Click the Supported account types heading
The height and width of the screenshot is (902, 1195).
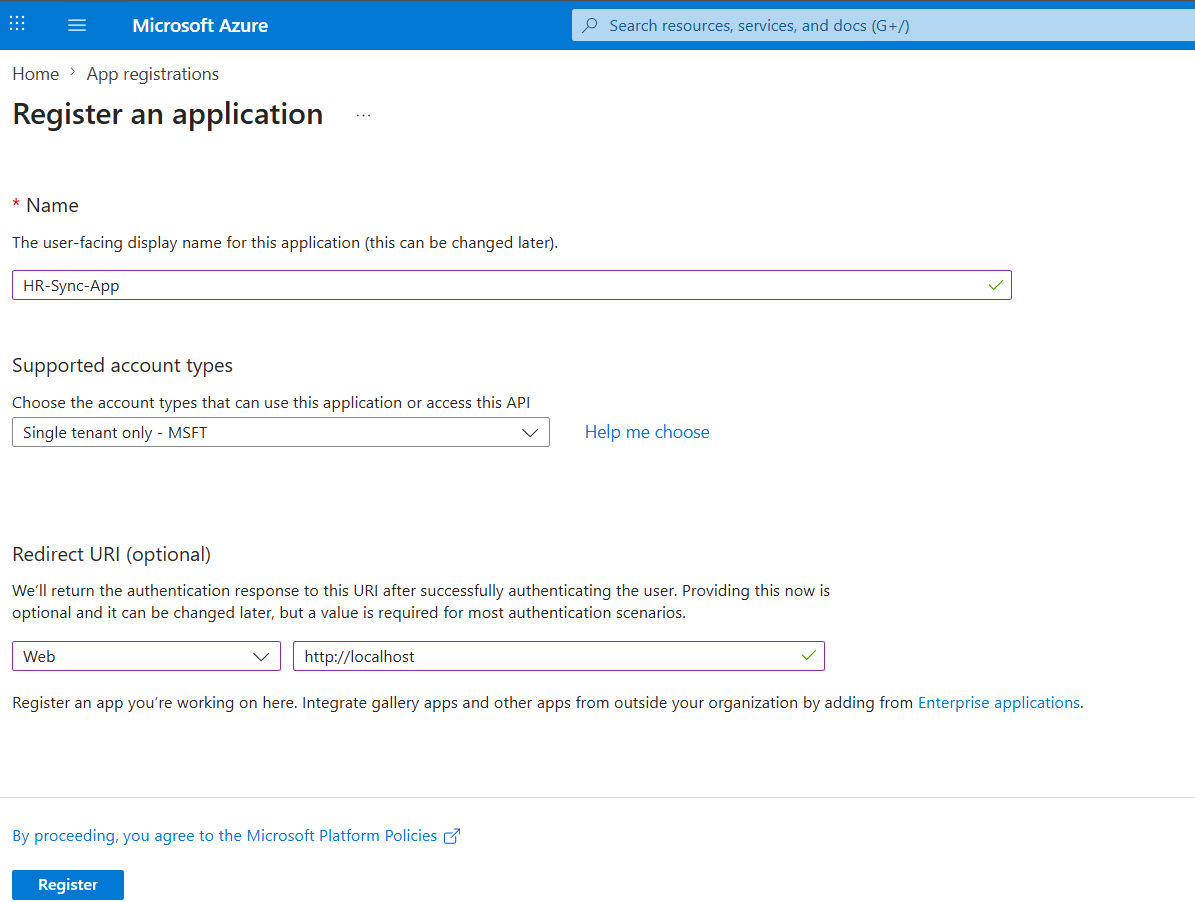(123, 366)
